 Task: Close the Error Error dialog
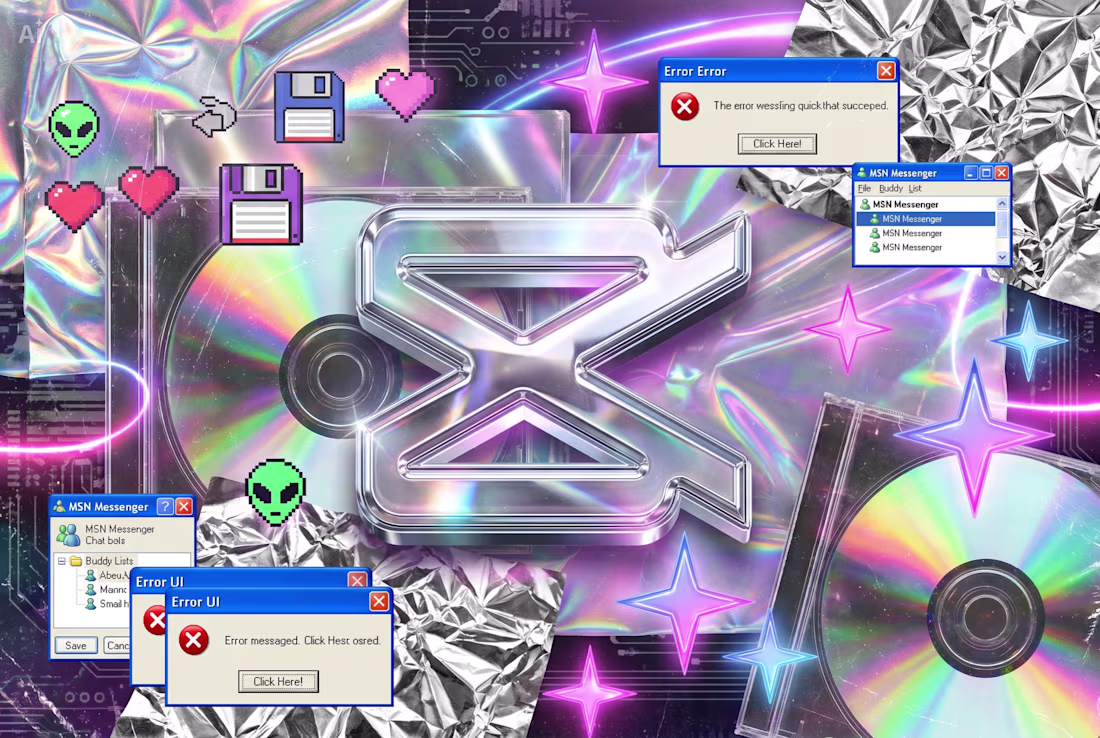tap(886, 71)
